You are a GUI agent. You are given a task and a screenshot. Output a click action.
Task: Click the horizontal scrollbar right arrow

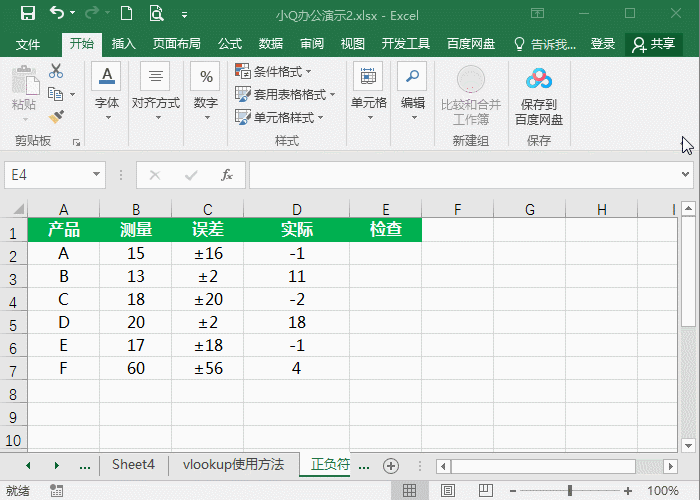coord(670,467)
